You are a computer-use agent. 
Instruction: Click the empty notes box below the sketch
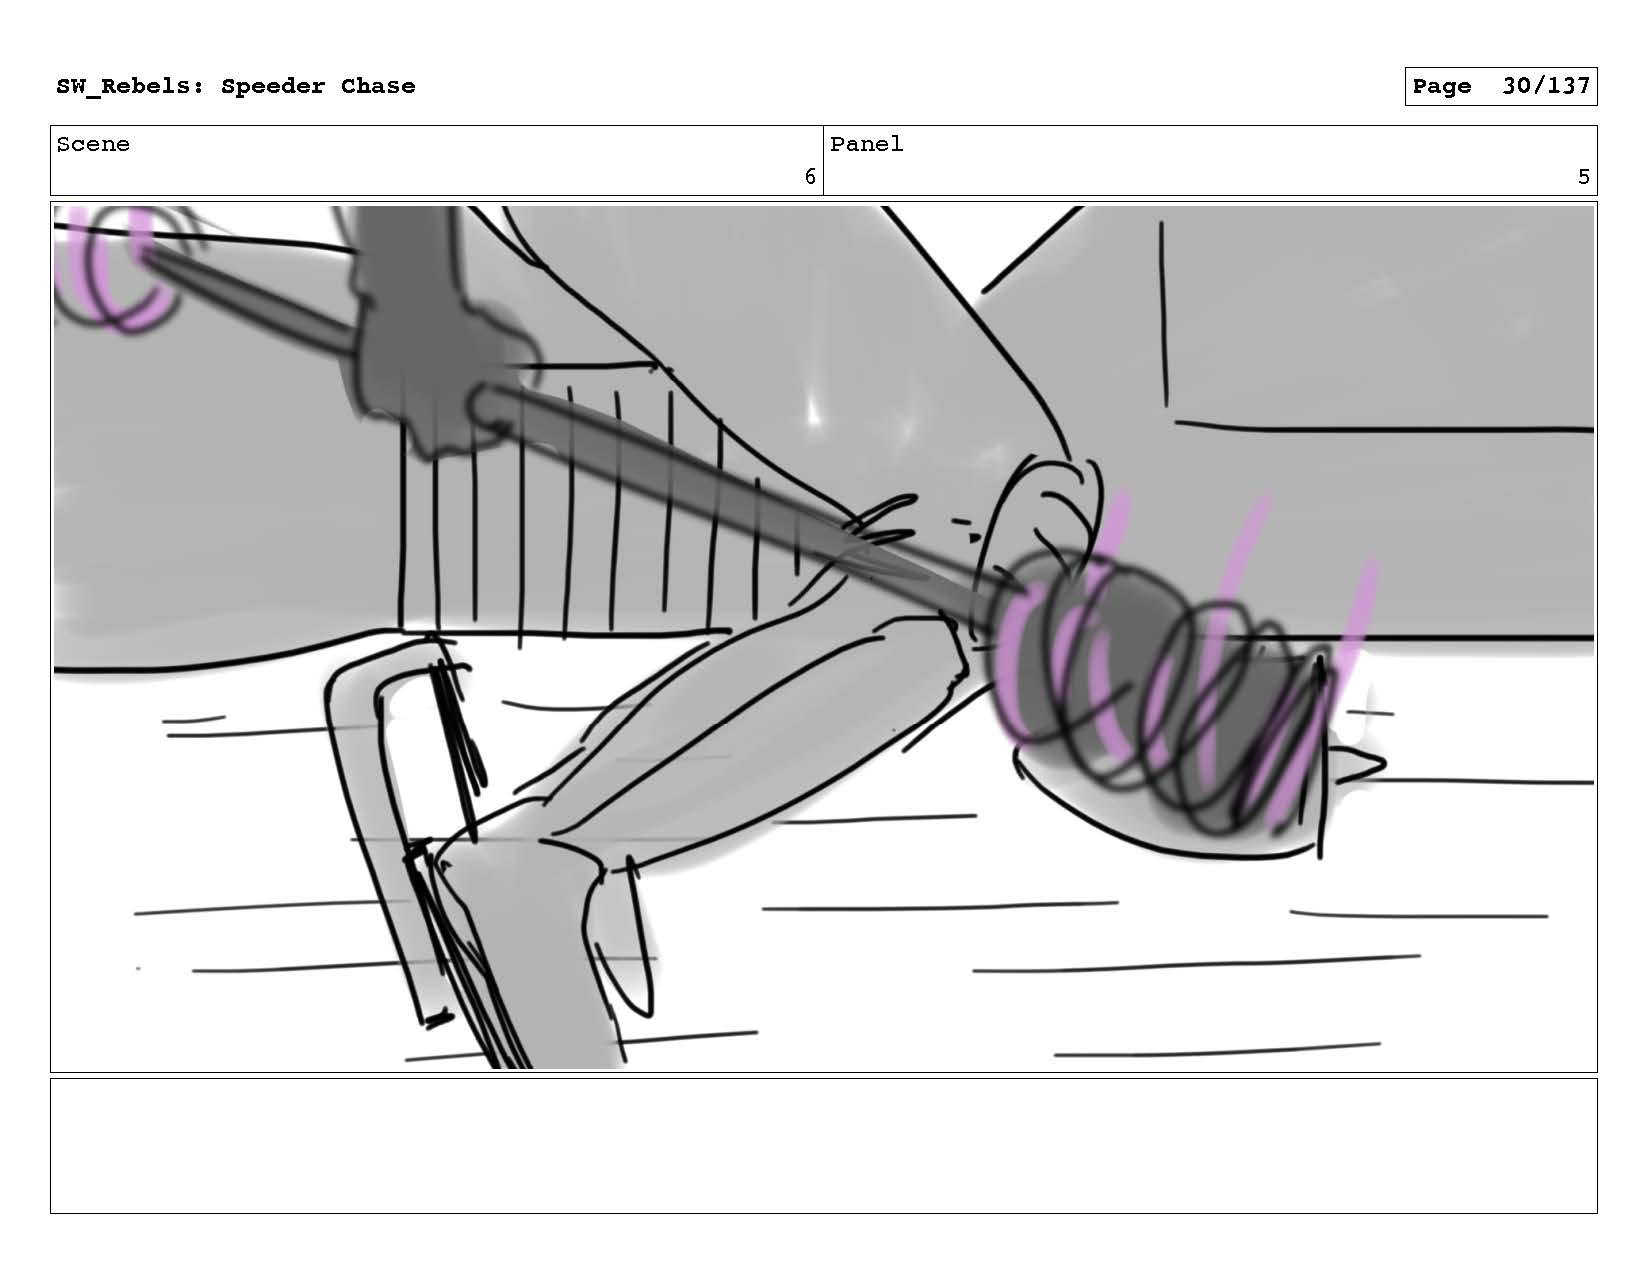(x=823, y=1146)
